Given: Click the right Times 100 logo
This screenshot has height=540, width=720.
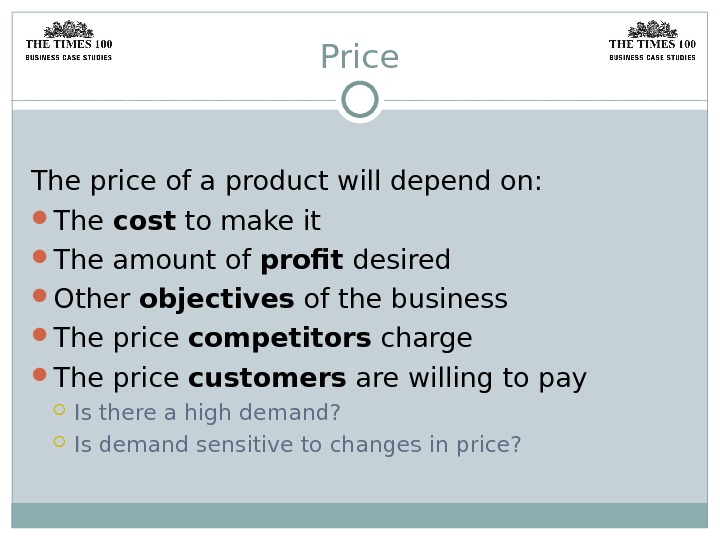Looking at the screenshot, I should tap(652, 41).
